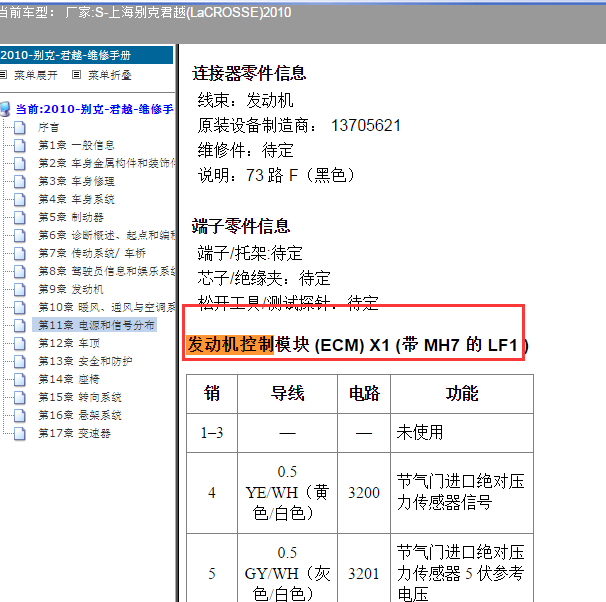Click the page icon for 第2章
Image resolution: width=606 pixels, height=602 pixels.
[20, 163]
